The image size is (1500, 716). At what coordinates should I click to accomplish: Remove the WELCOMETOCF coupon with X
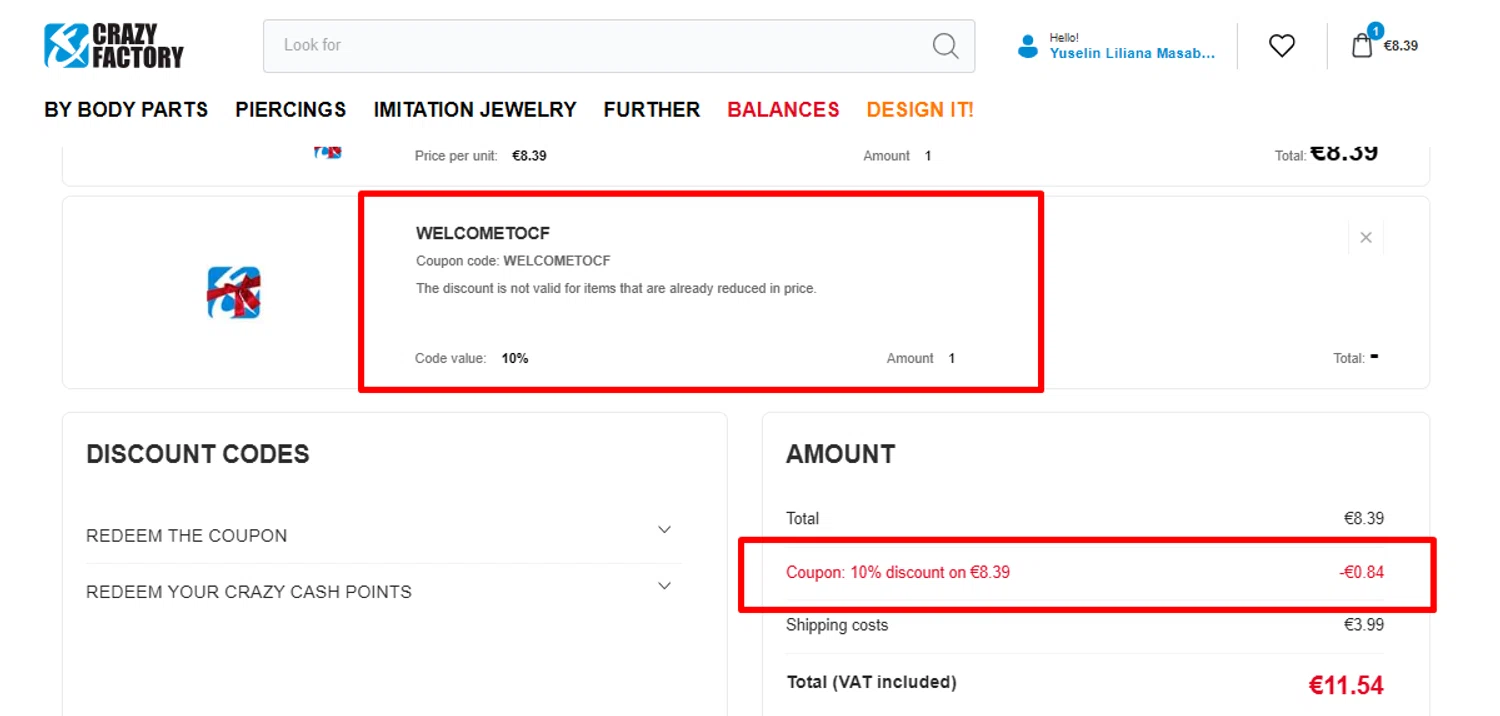(x=1365, y=238)
